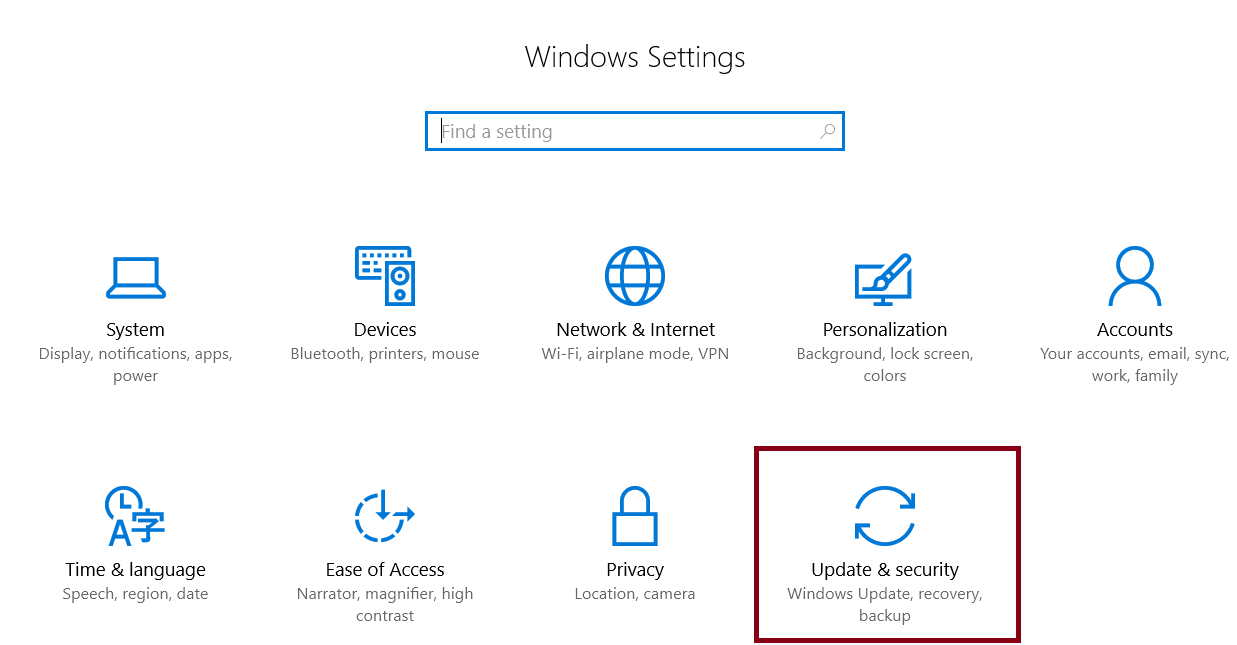Open the Accounts person icon
The width and height of the screenshot is (1237, 645).
tap(1135, 276)
